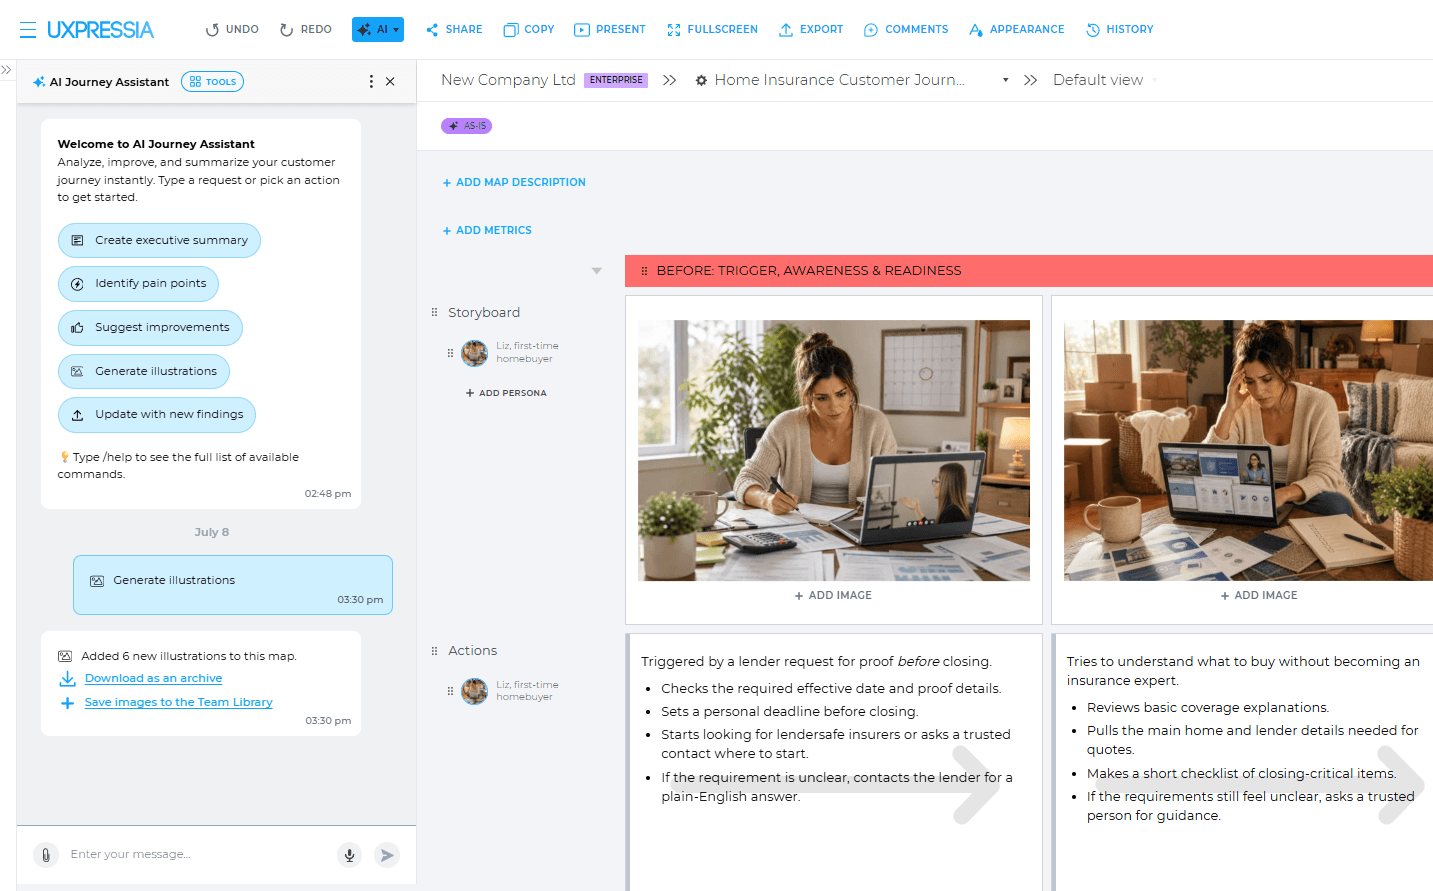
Task: Open New Company Ltd workspace breadcrumb
Action: pyautogui.click(x=508, y=80)
